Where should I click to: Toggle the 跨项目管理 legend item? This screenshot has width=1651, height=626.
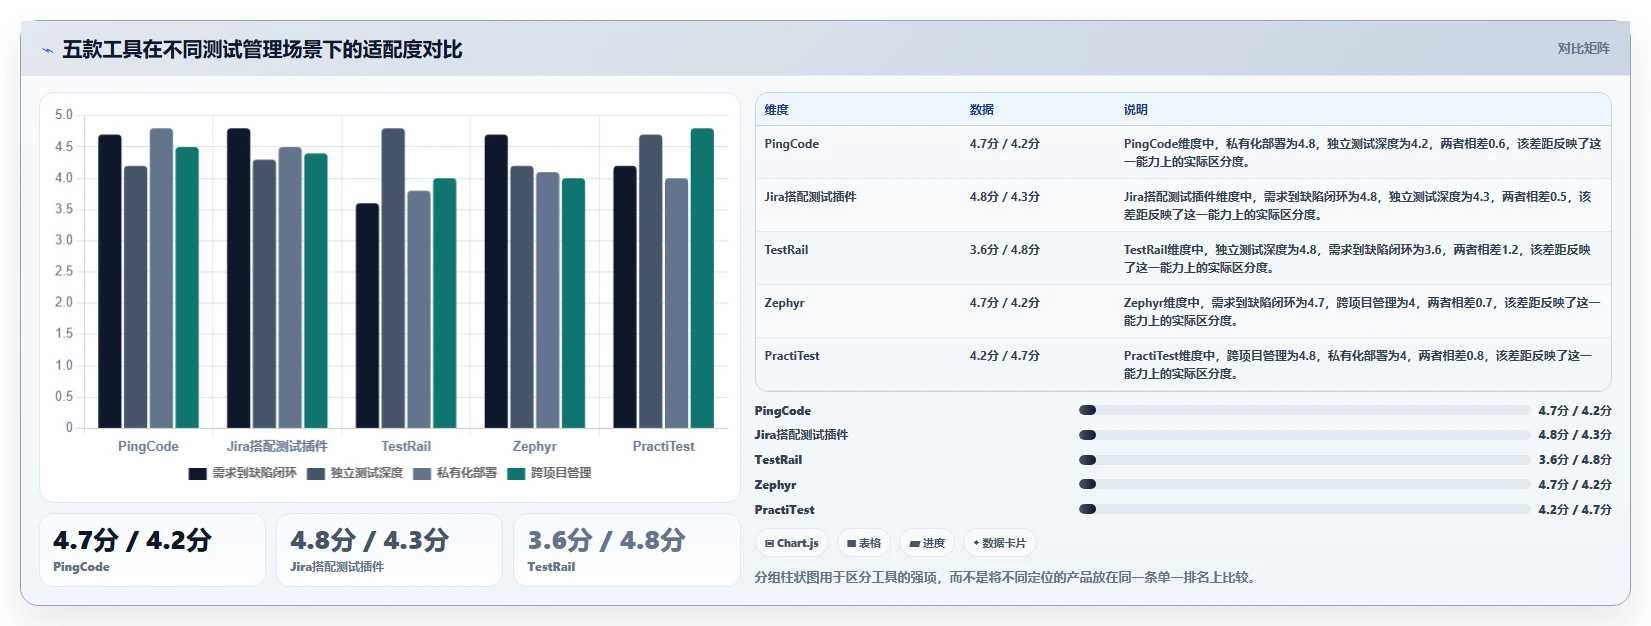549,473
